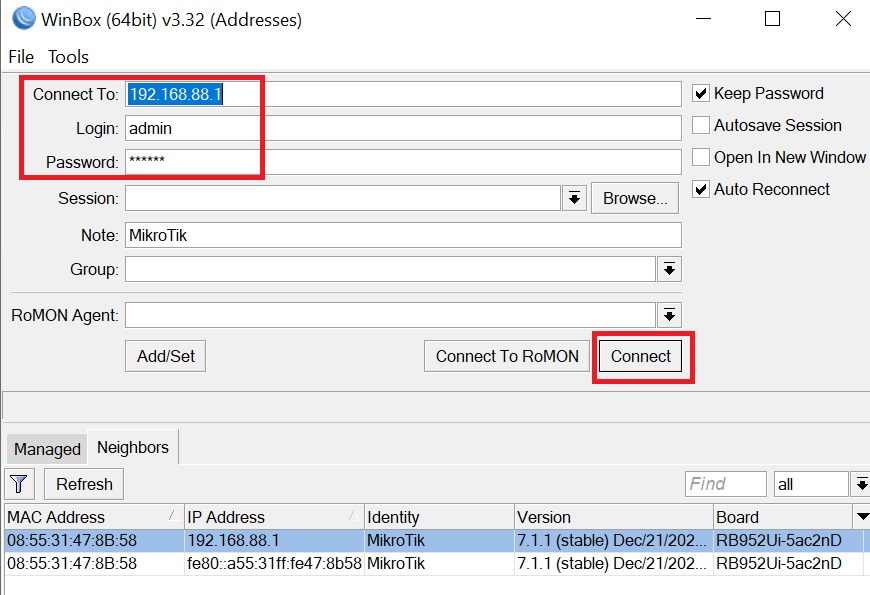The image size is (870, 595).
Task: Toggle the Auto Reconnect checkbox
Action: click(701, 189)
